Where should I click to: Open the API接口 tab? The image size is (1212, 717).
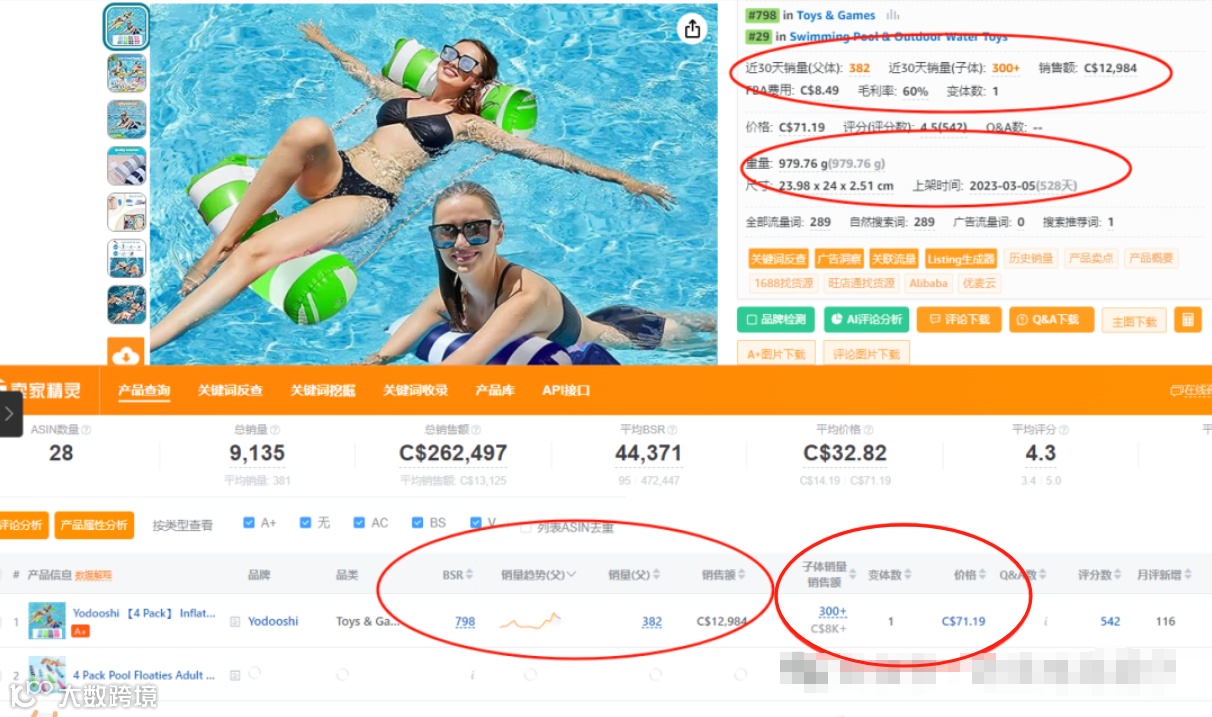(566, 390)
